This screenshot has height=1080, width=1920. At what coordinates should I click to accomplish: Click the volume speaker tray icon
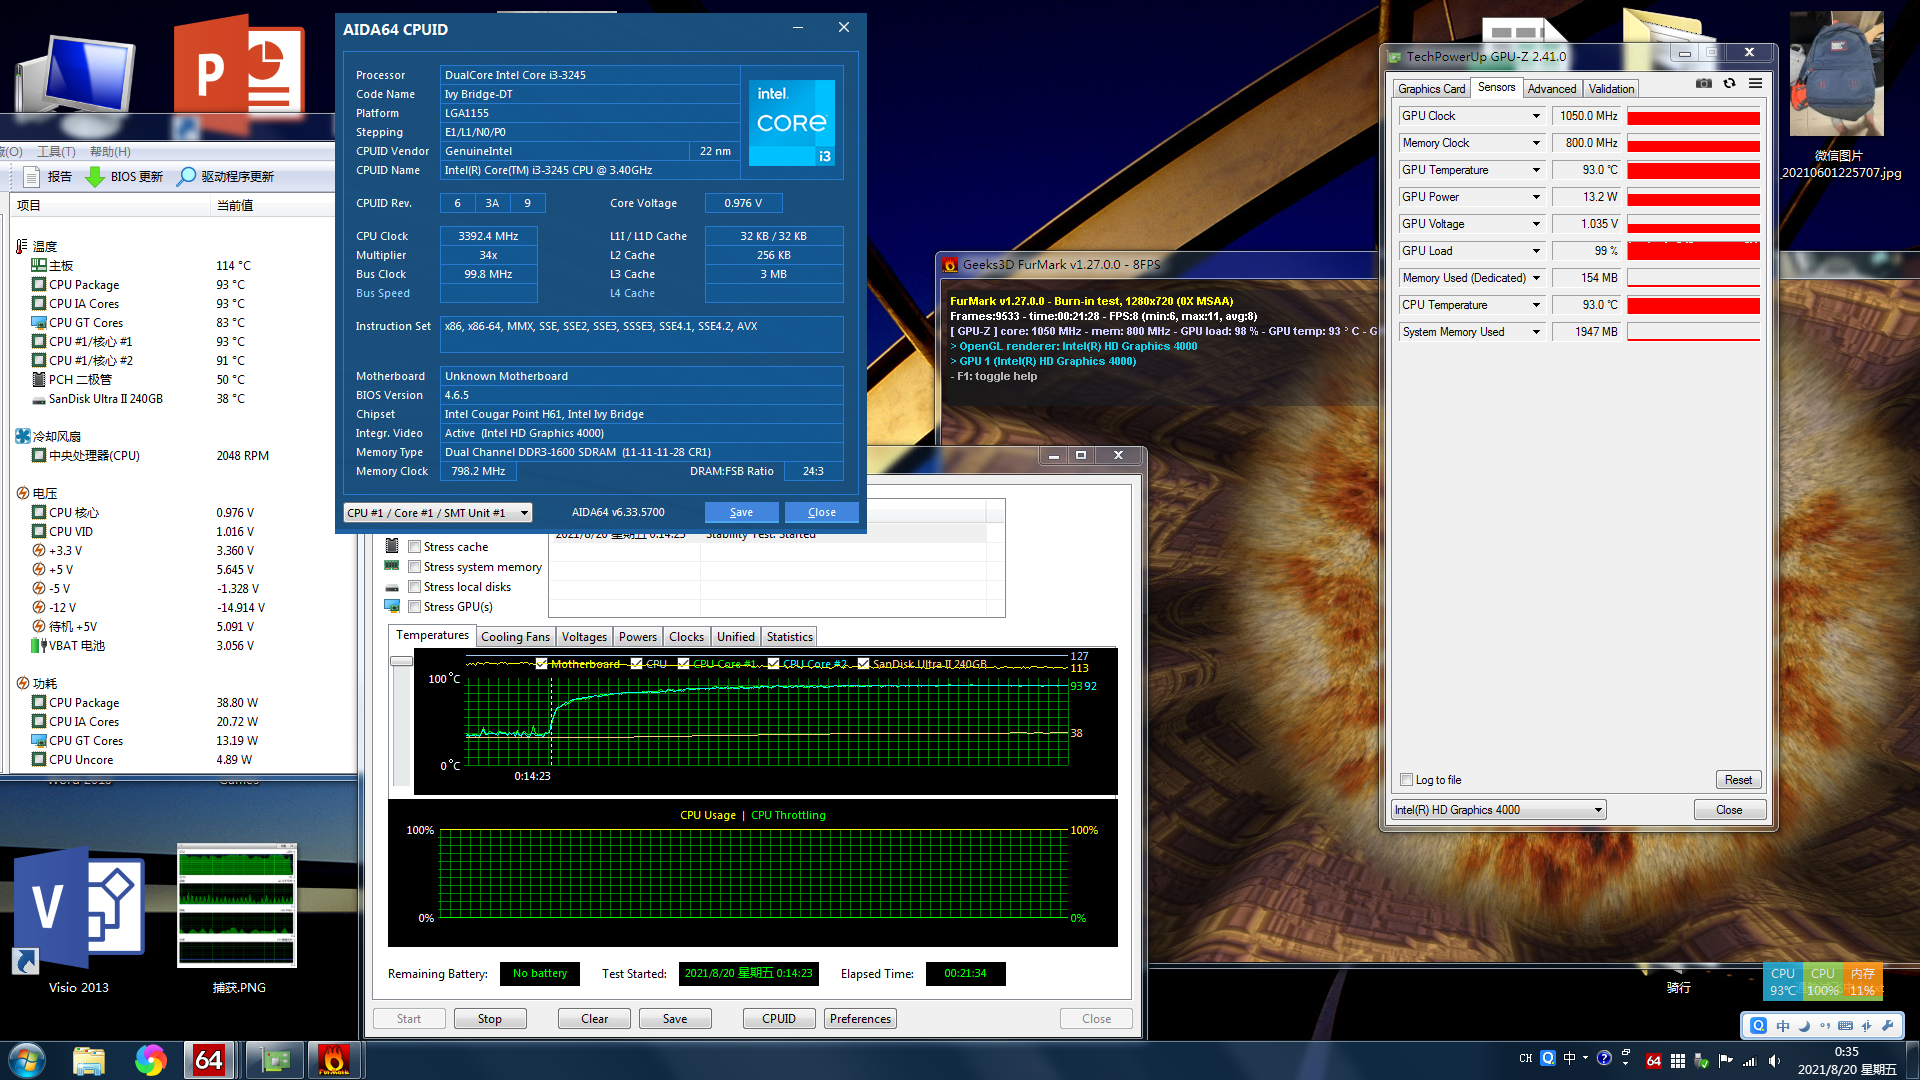click(x=1774, y=1060)
